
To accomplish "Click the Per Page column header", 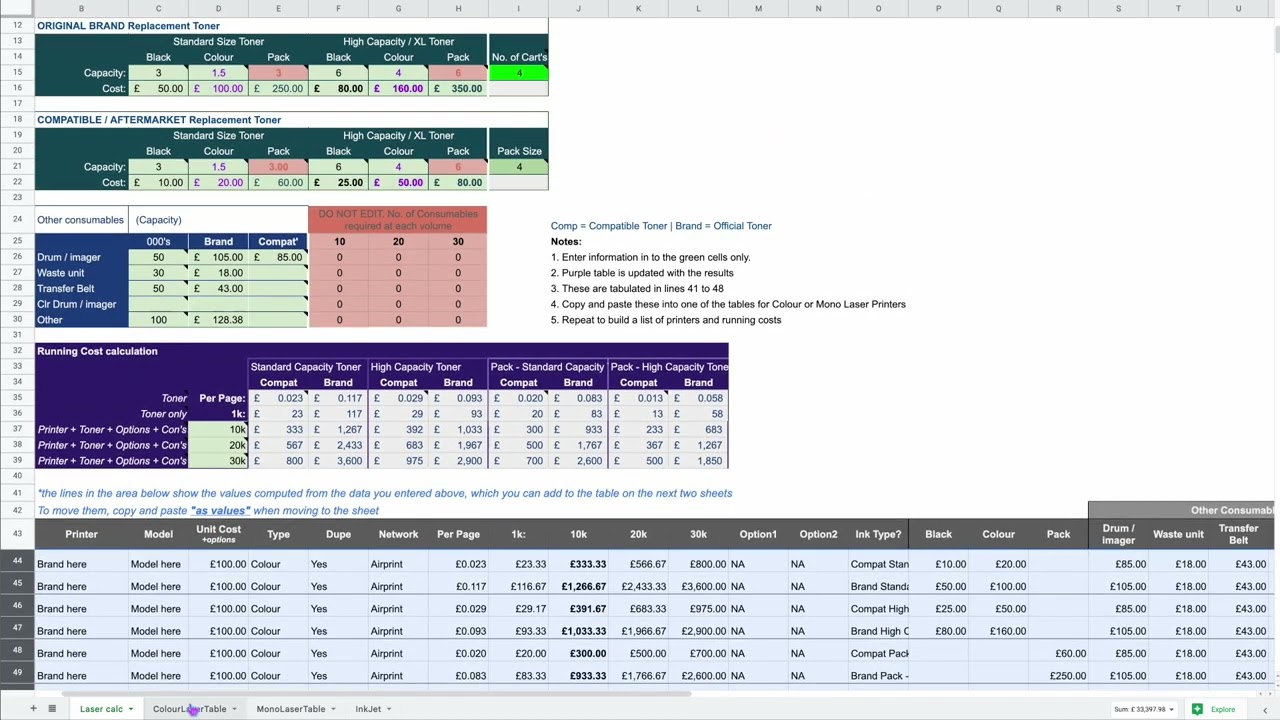I will pyautogui.click(x=458, y=534).
